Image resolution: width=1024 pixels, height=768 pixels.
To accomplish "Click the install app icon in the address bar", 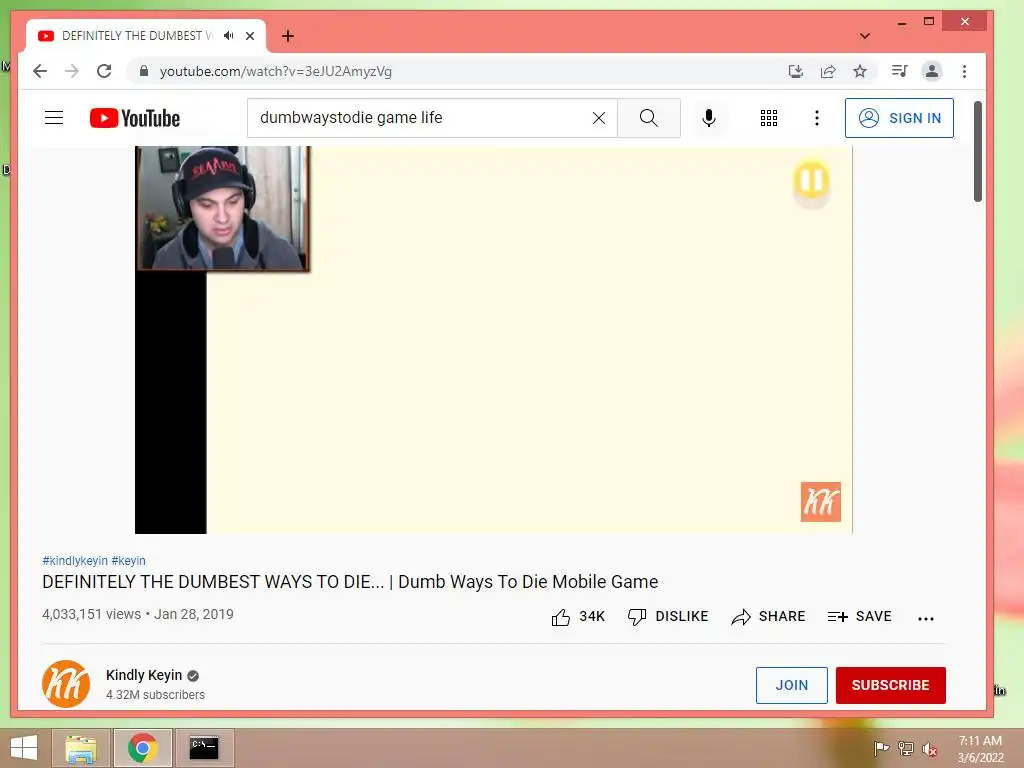I will point(795,71).
